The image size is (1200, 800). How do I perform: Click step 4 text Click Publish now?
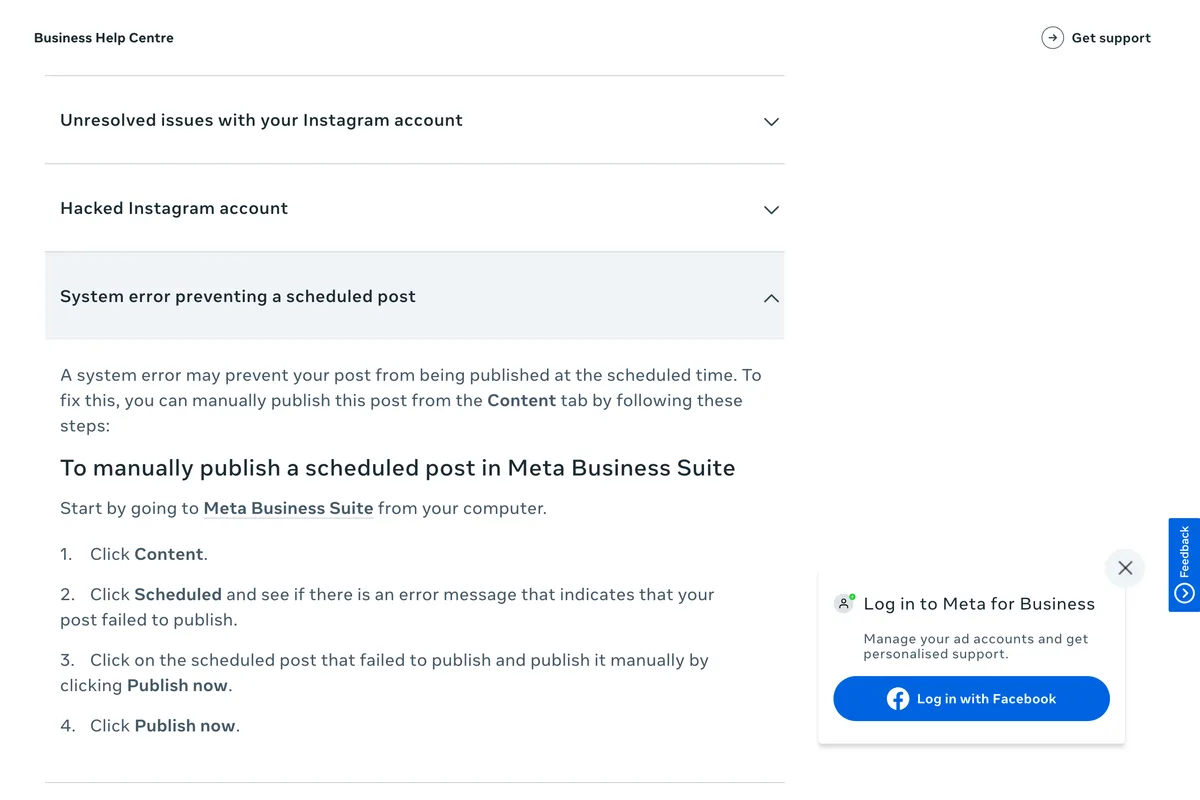pos(165,726)
